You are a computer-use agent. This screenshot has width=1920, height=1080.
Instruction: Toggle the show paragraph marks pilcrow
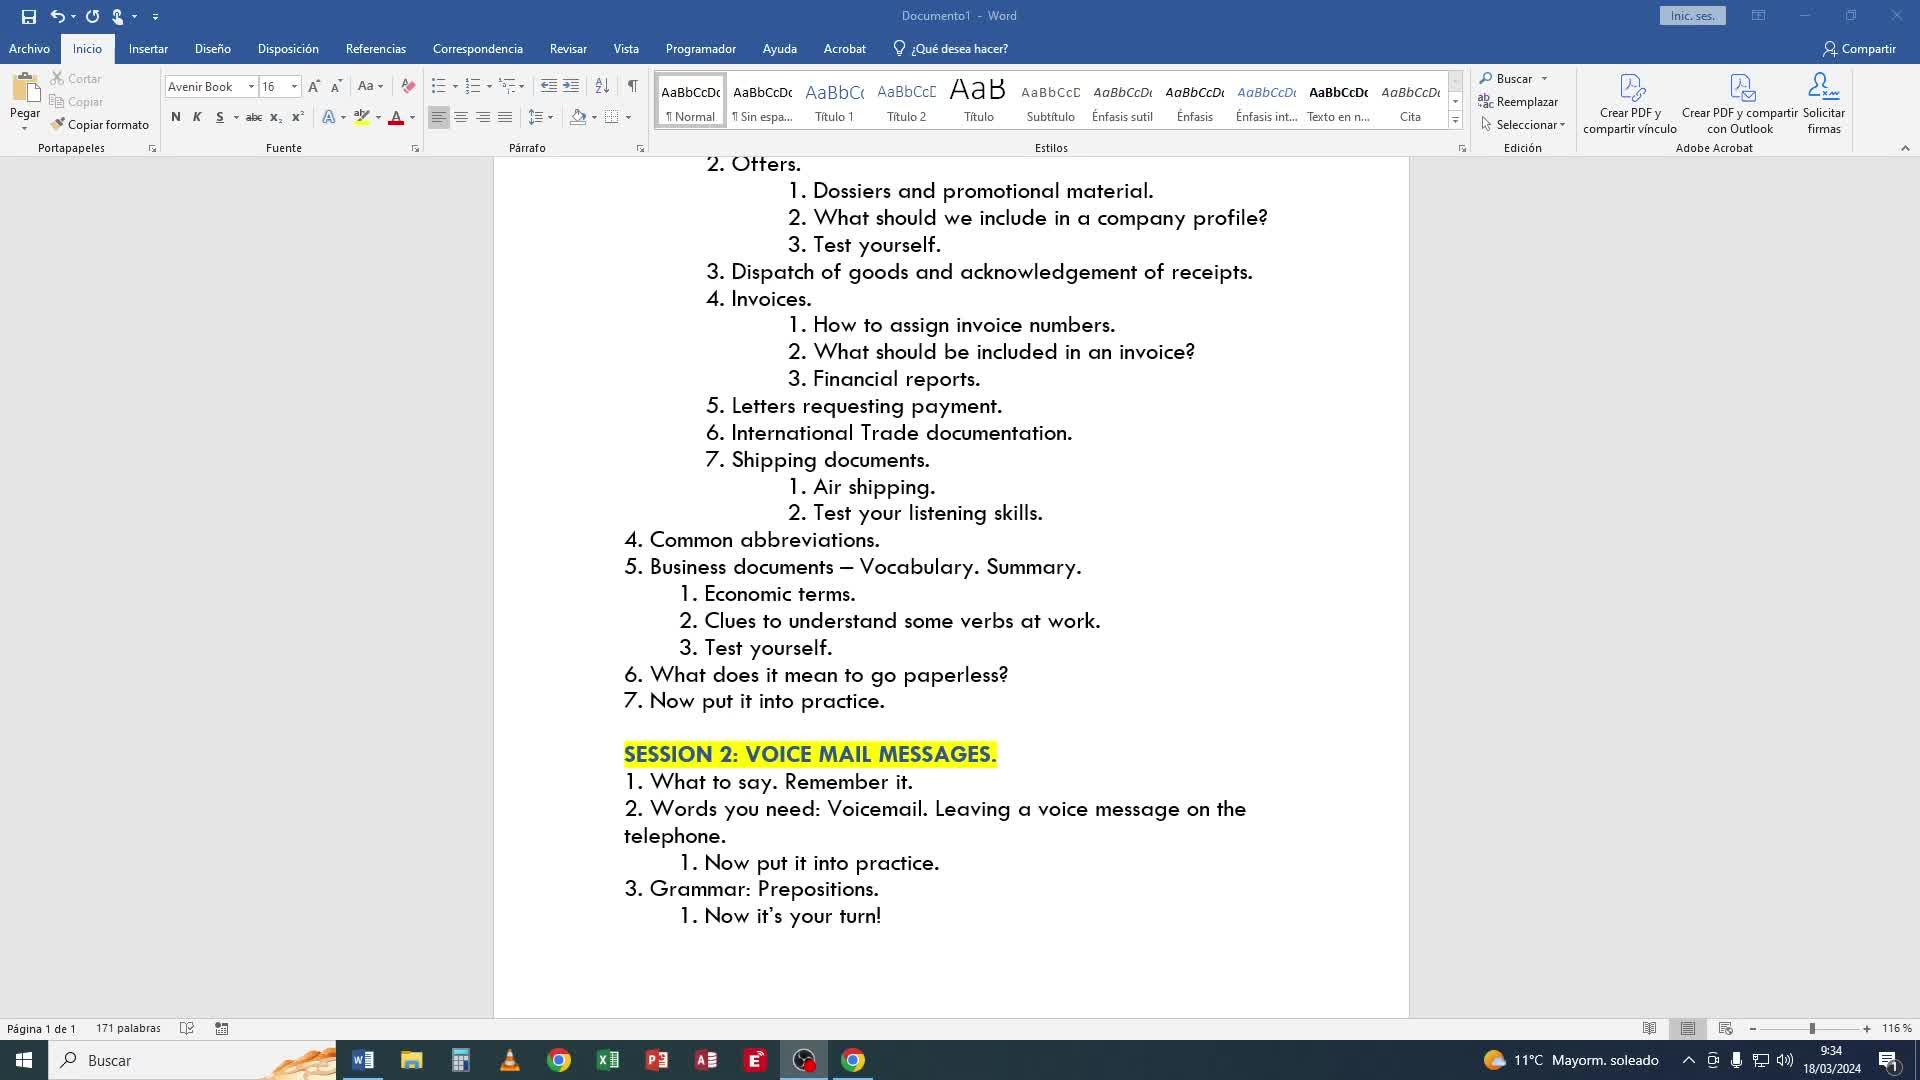[632, 87]
